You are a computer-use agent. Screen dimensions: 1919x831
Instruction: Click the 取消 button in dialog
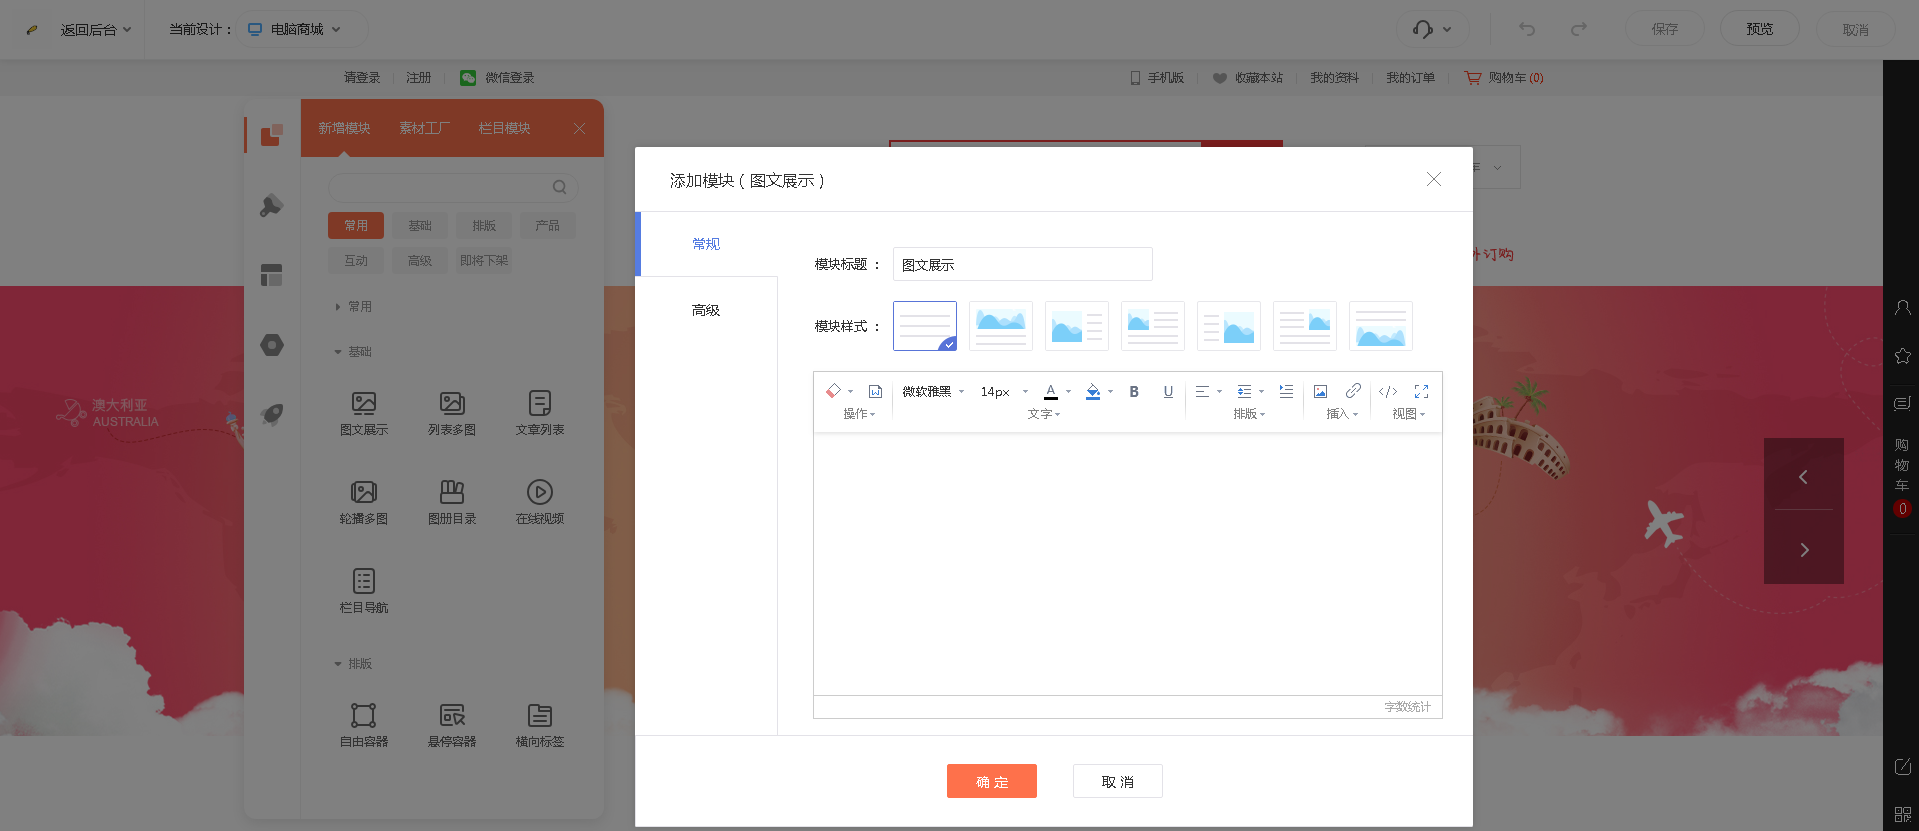click(x=1118, y=781)
